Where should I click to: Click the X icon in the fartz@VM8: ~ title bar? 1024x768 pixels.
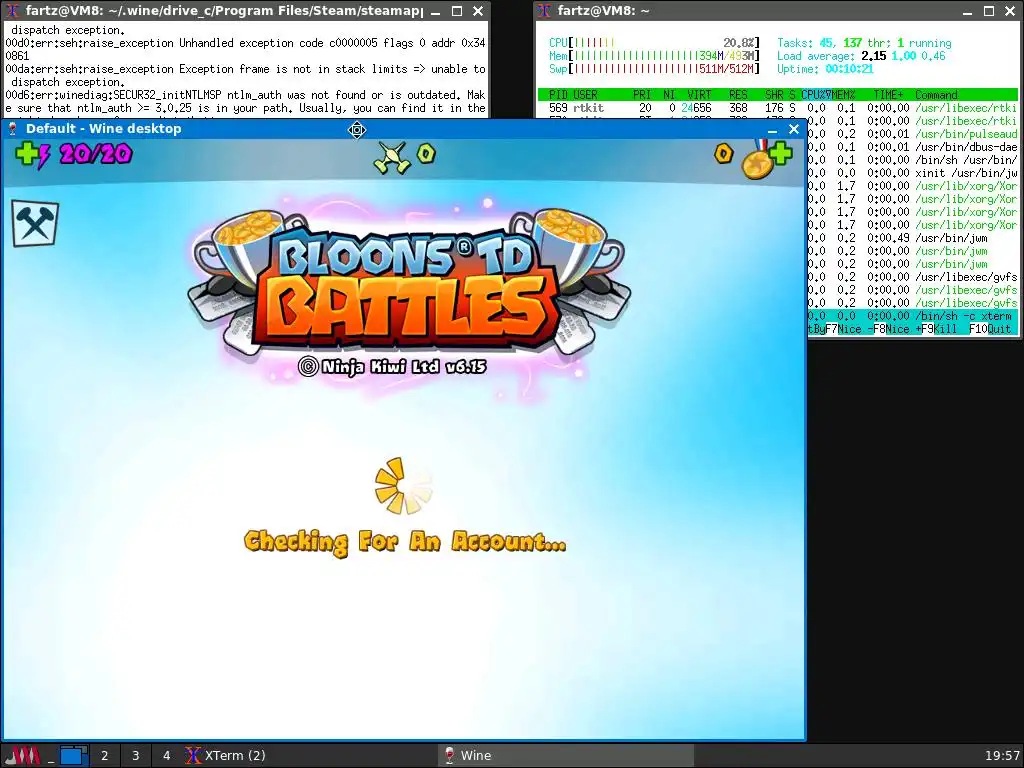tap(545, 10)
